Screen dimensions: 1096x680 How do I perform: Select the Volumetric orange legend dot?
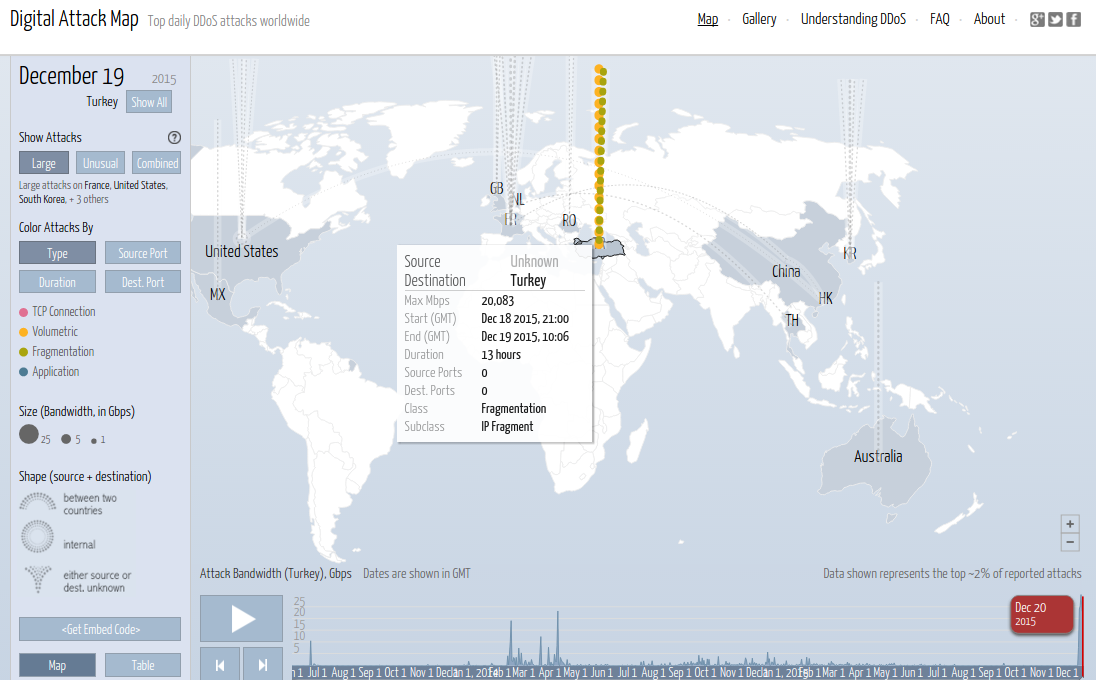pyautogui.click(x=24, y=332)
